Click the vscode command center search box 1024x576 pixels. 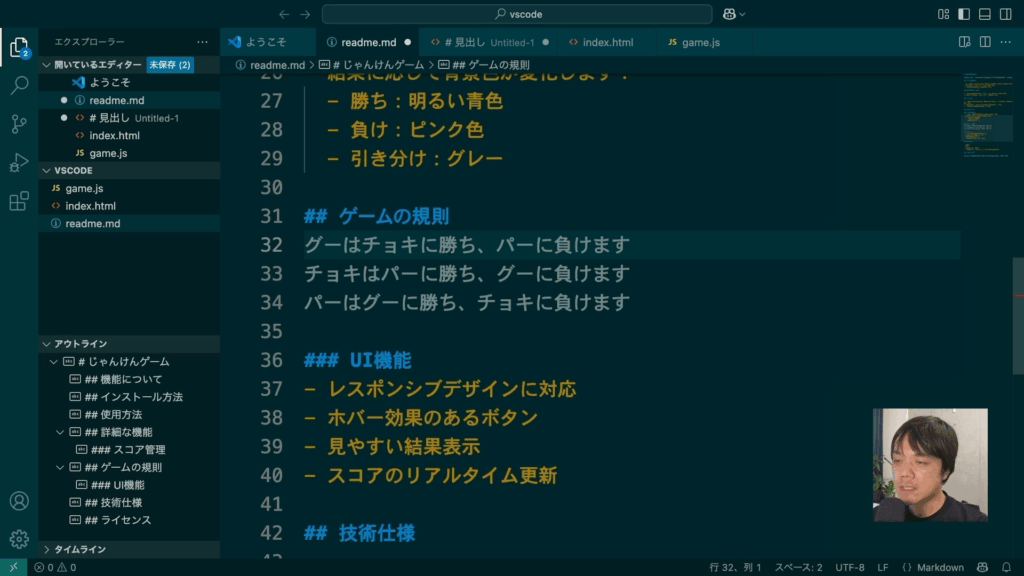[x=517, y=14]
